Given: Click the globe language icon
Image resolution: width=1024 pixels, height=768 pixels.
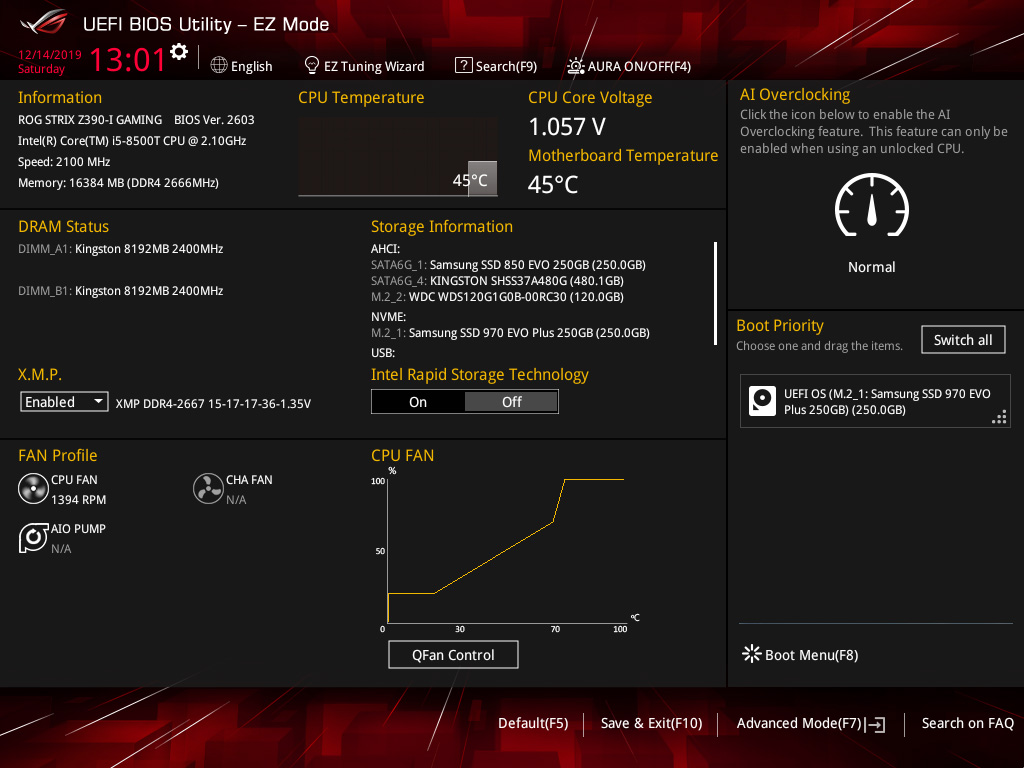Looking at the screenshot, I should [219, 65].
